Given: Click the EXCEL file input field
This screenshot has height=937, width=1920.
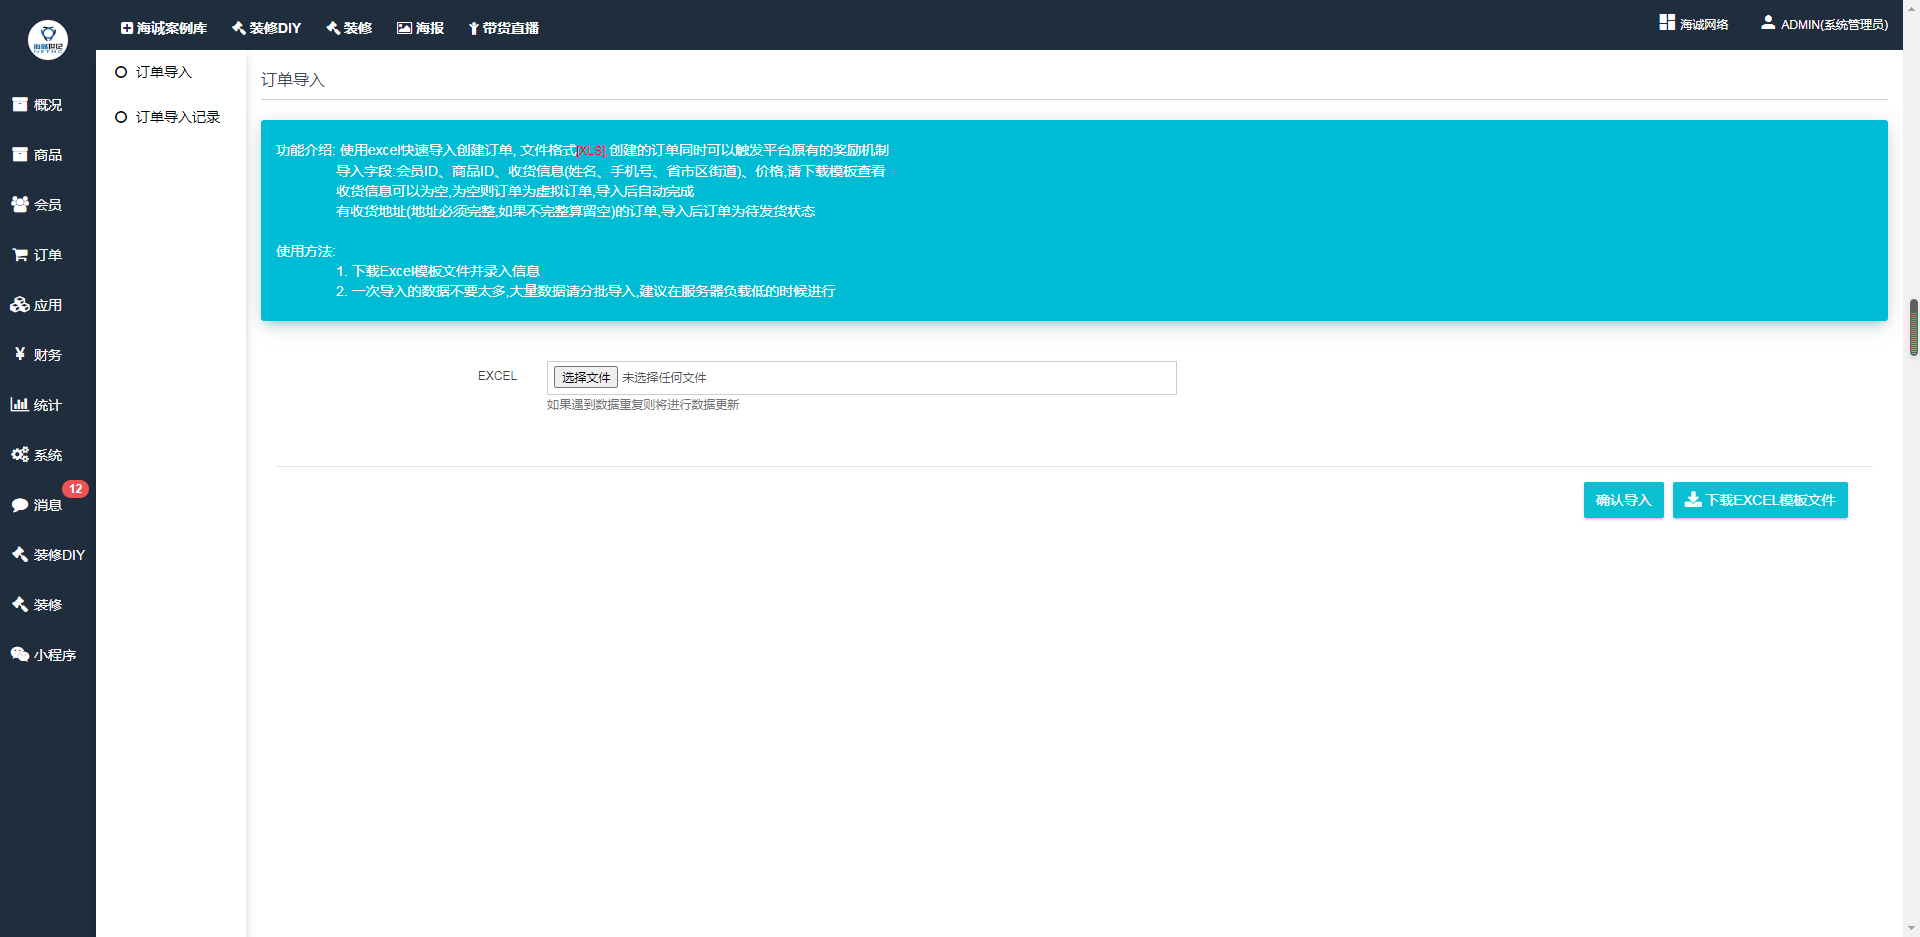Looking at the screenshot, I should 862,378.
